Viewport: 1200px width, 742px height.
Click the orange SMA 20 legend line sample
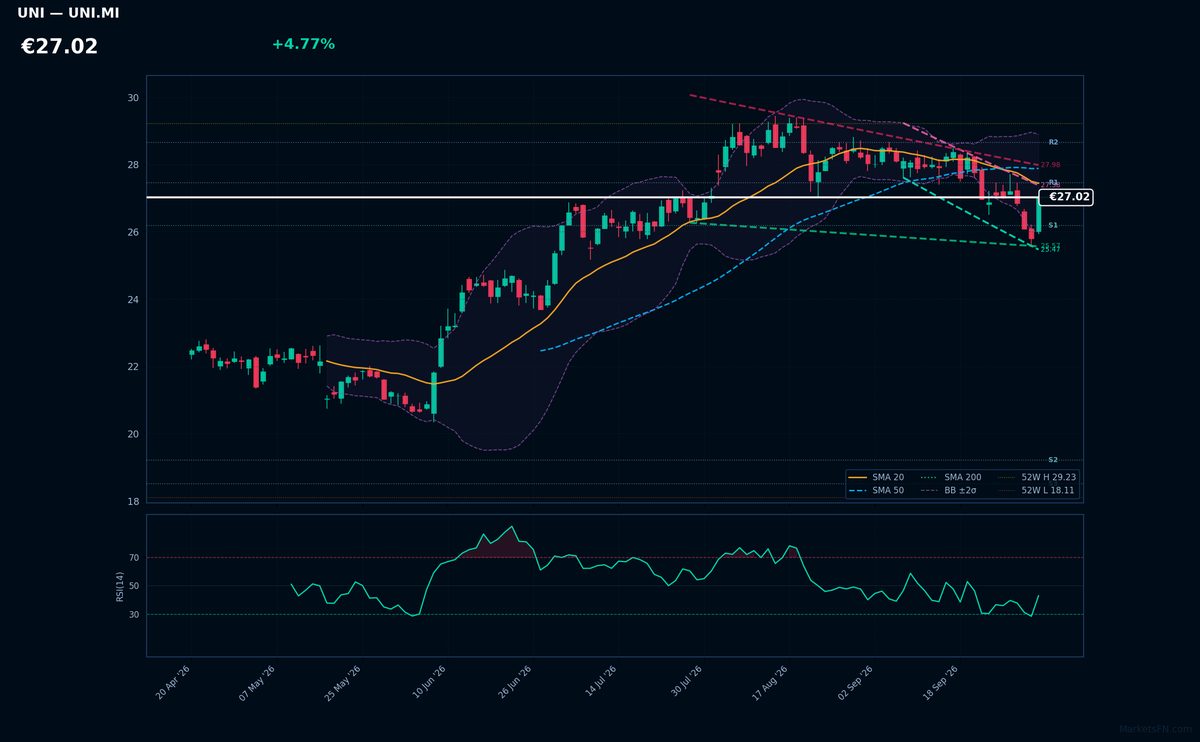(858, 478)
